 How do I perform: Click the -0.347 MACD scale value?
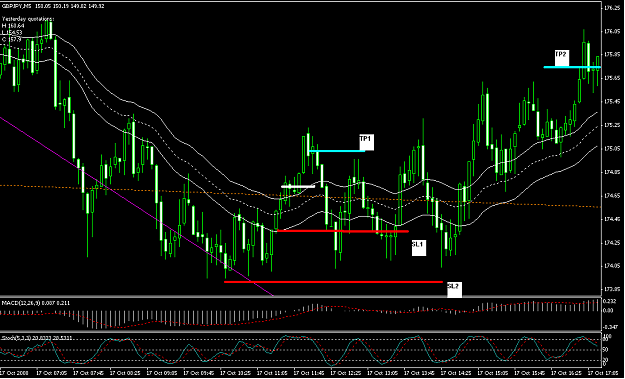610,326
